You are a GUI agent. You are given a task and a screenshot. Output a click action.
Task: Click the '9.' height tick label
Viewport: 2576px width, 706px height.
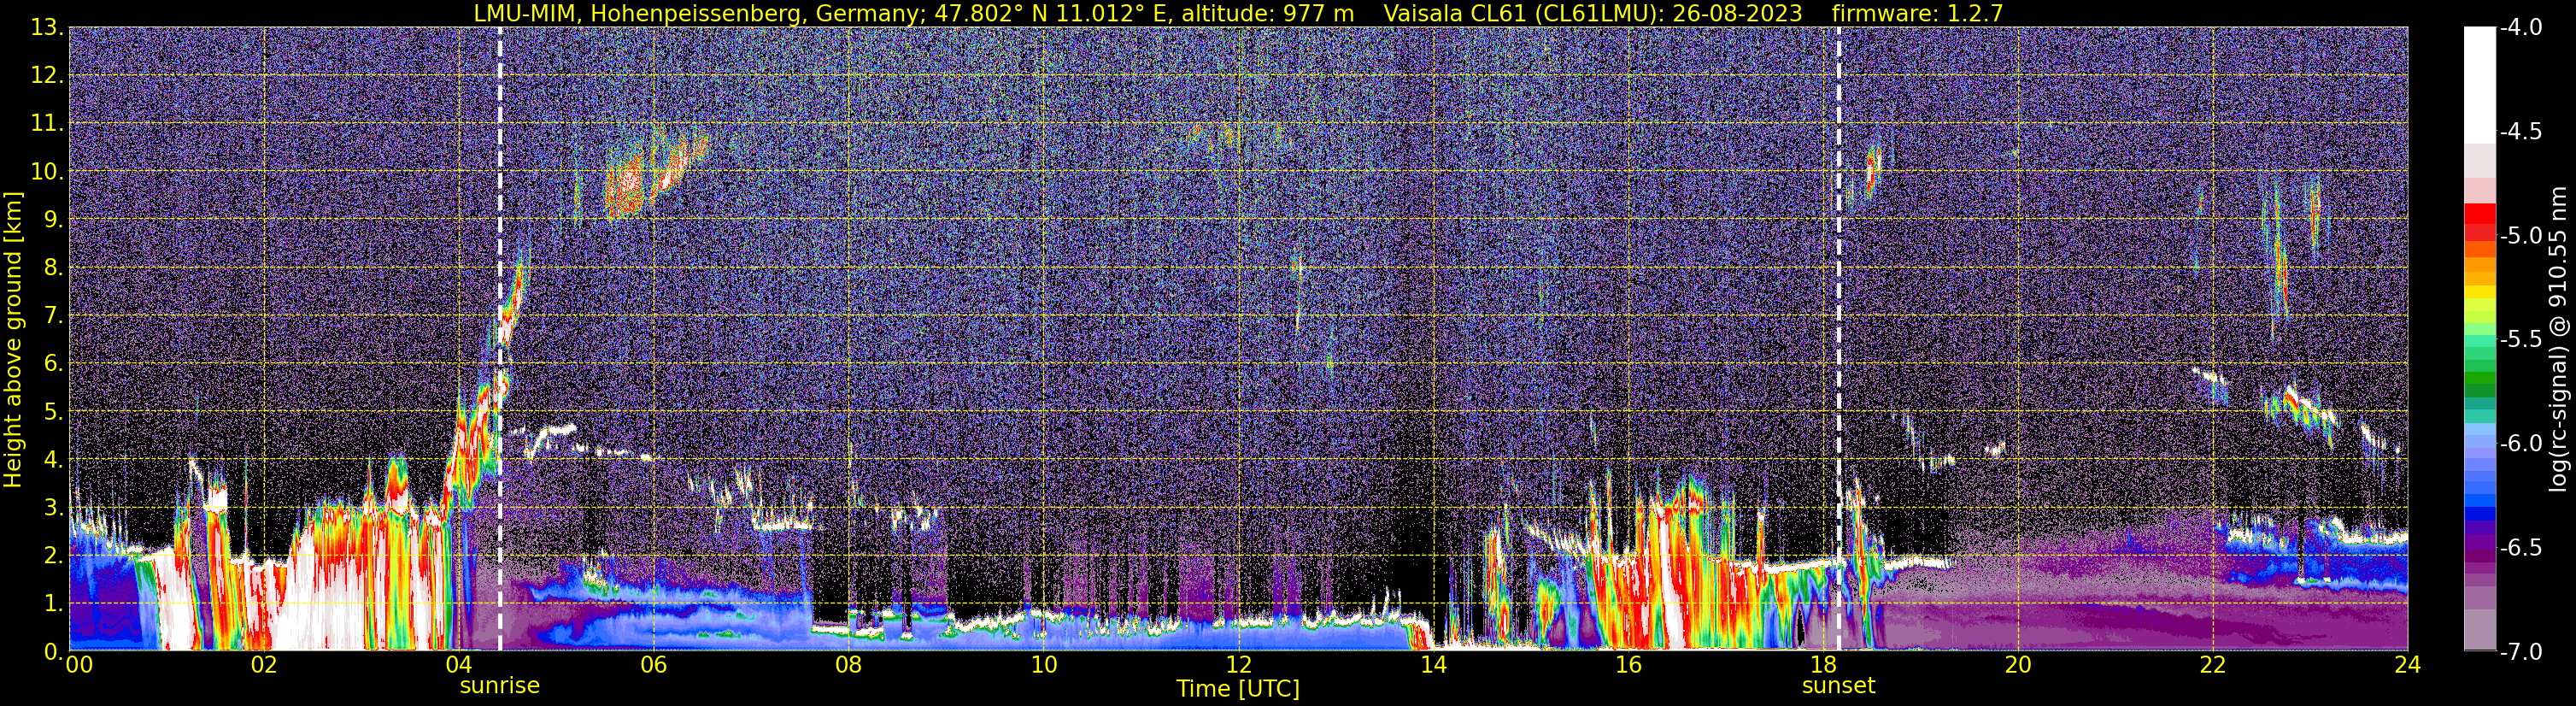click(54, 220)
